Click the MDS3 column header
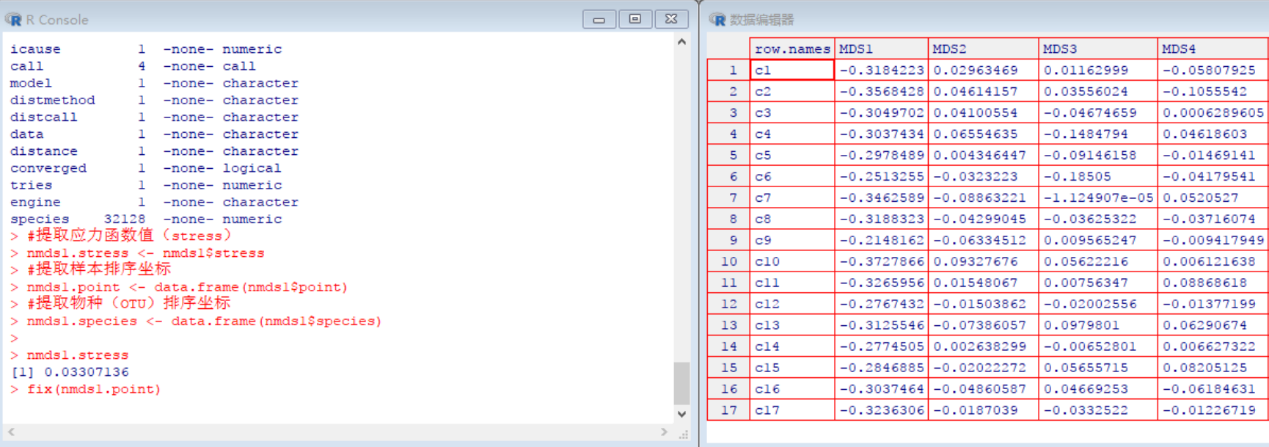 (1098, 49)
